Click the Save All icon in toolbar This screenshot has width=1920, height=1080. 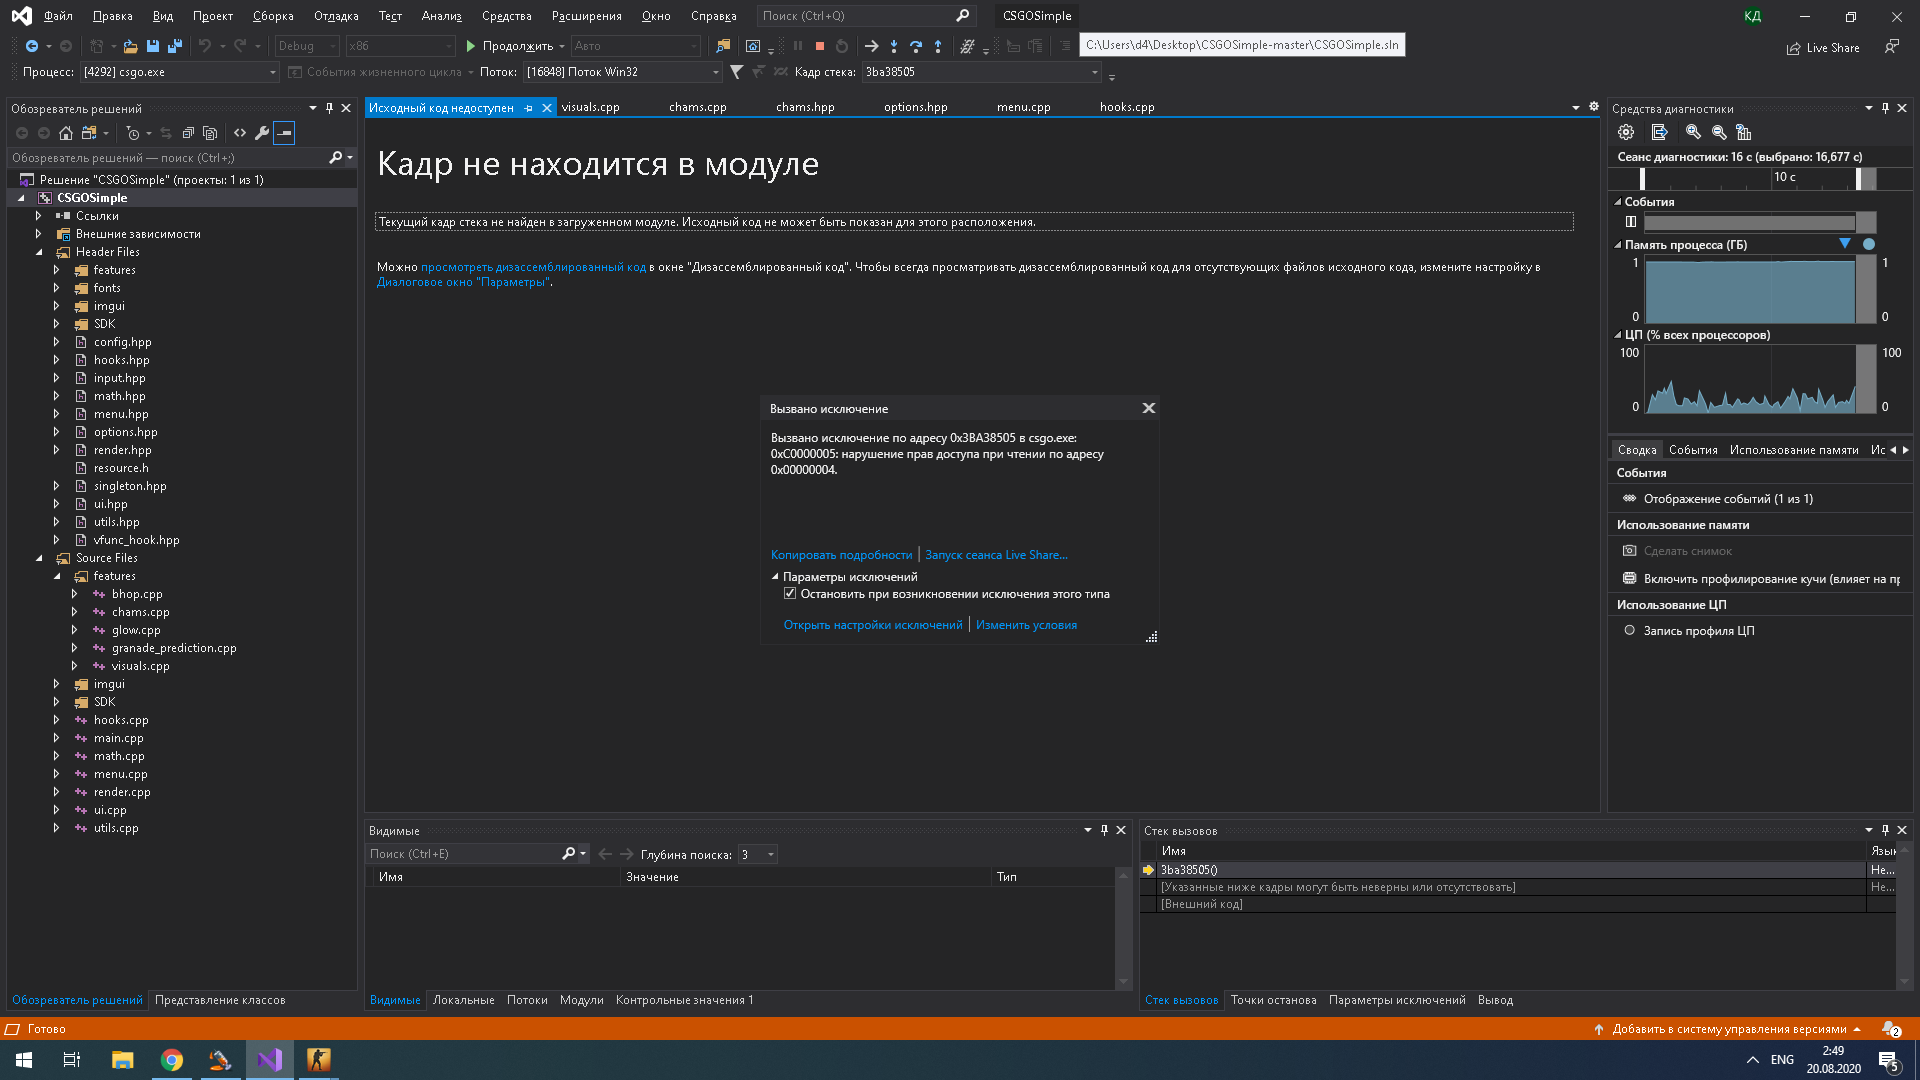point(175,46)
